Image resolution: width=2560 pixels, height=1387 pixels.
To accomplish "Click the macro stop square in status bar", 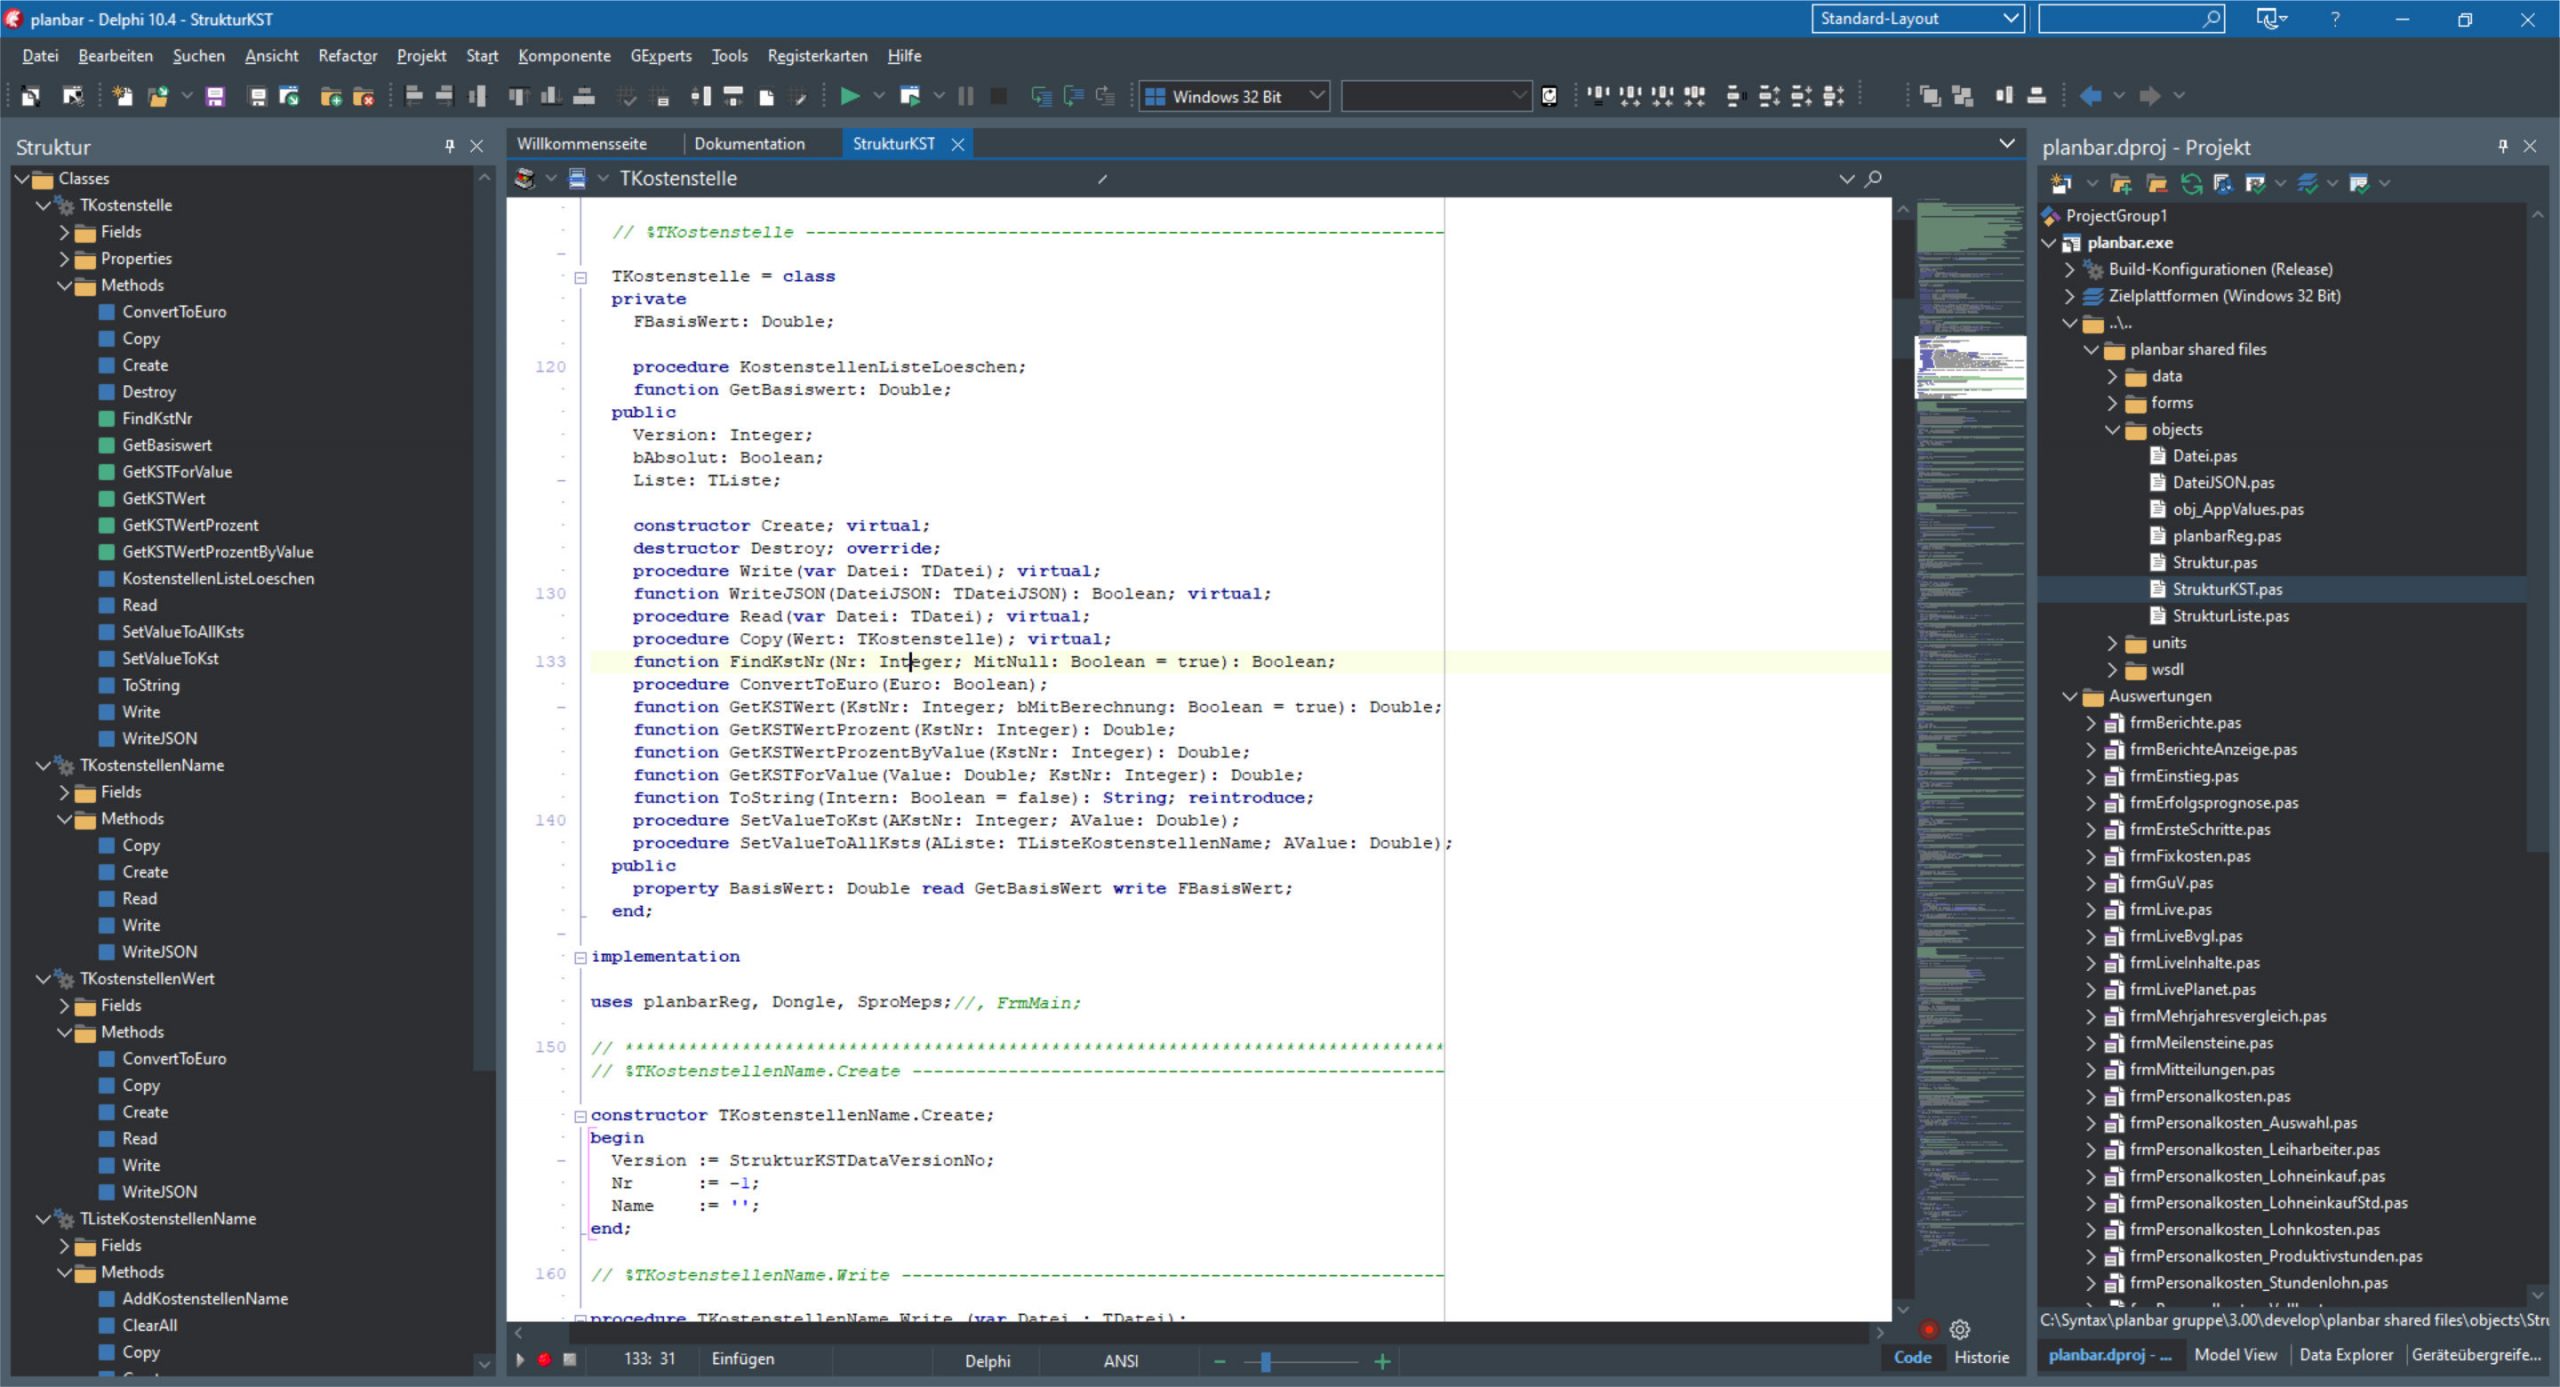I will click(569, 1360).
